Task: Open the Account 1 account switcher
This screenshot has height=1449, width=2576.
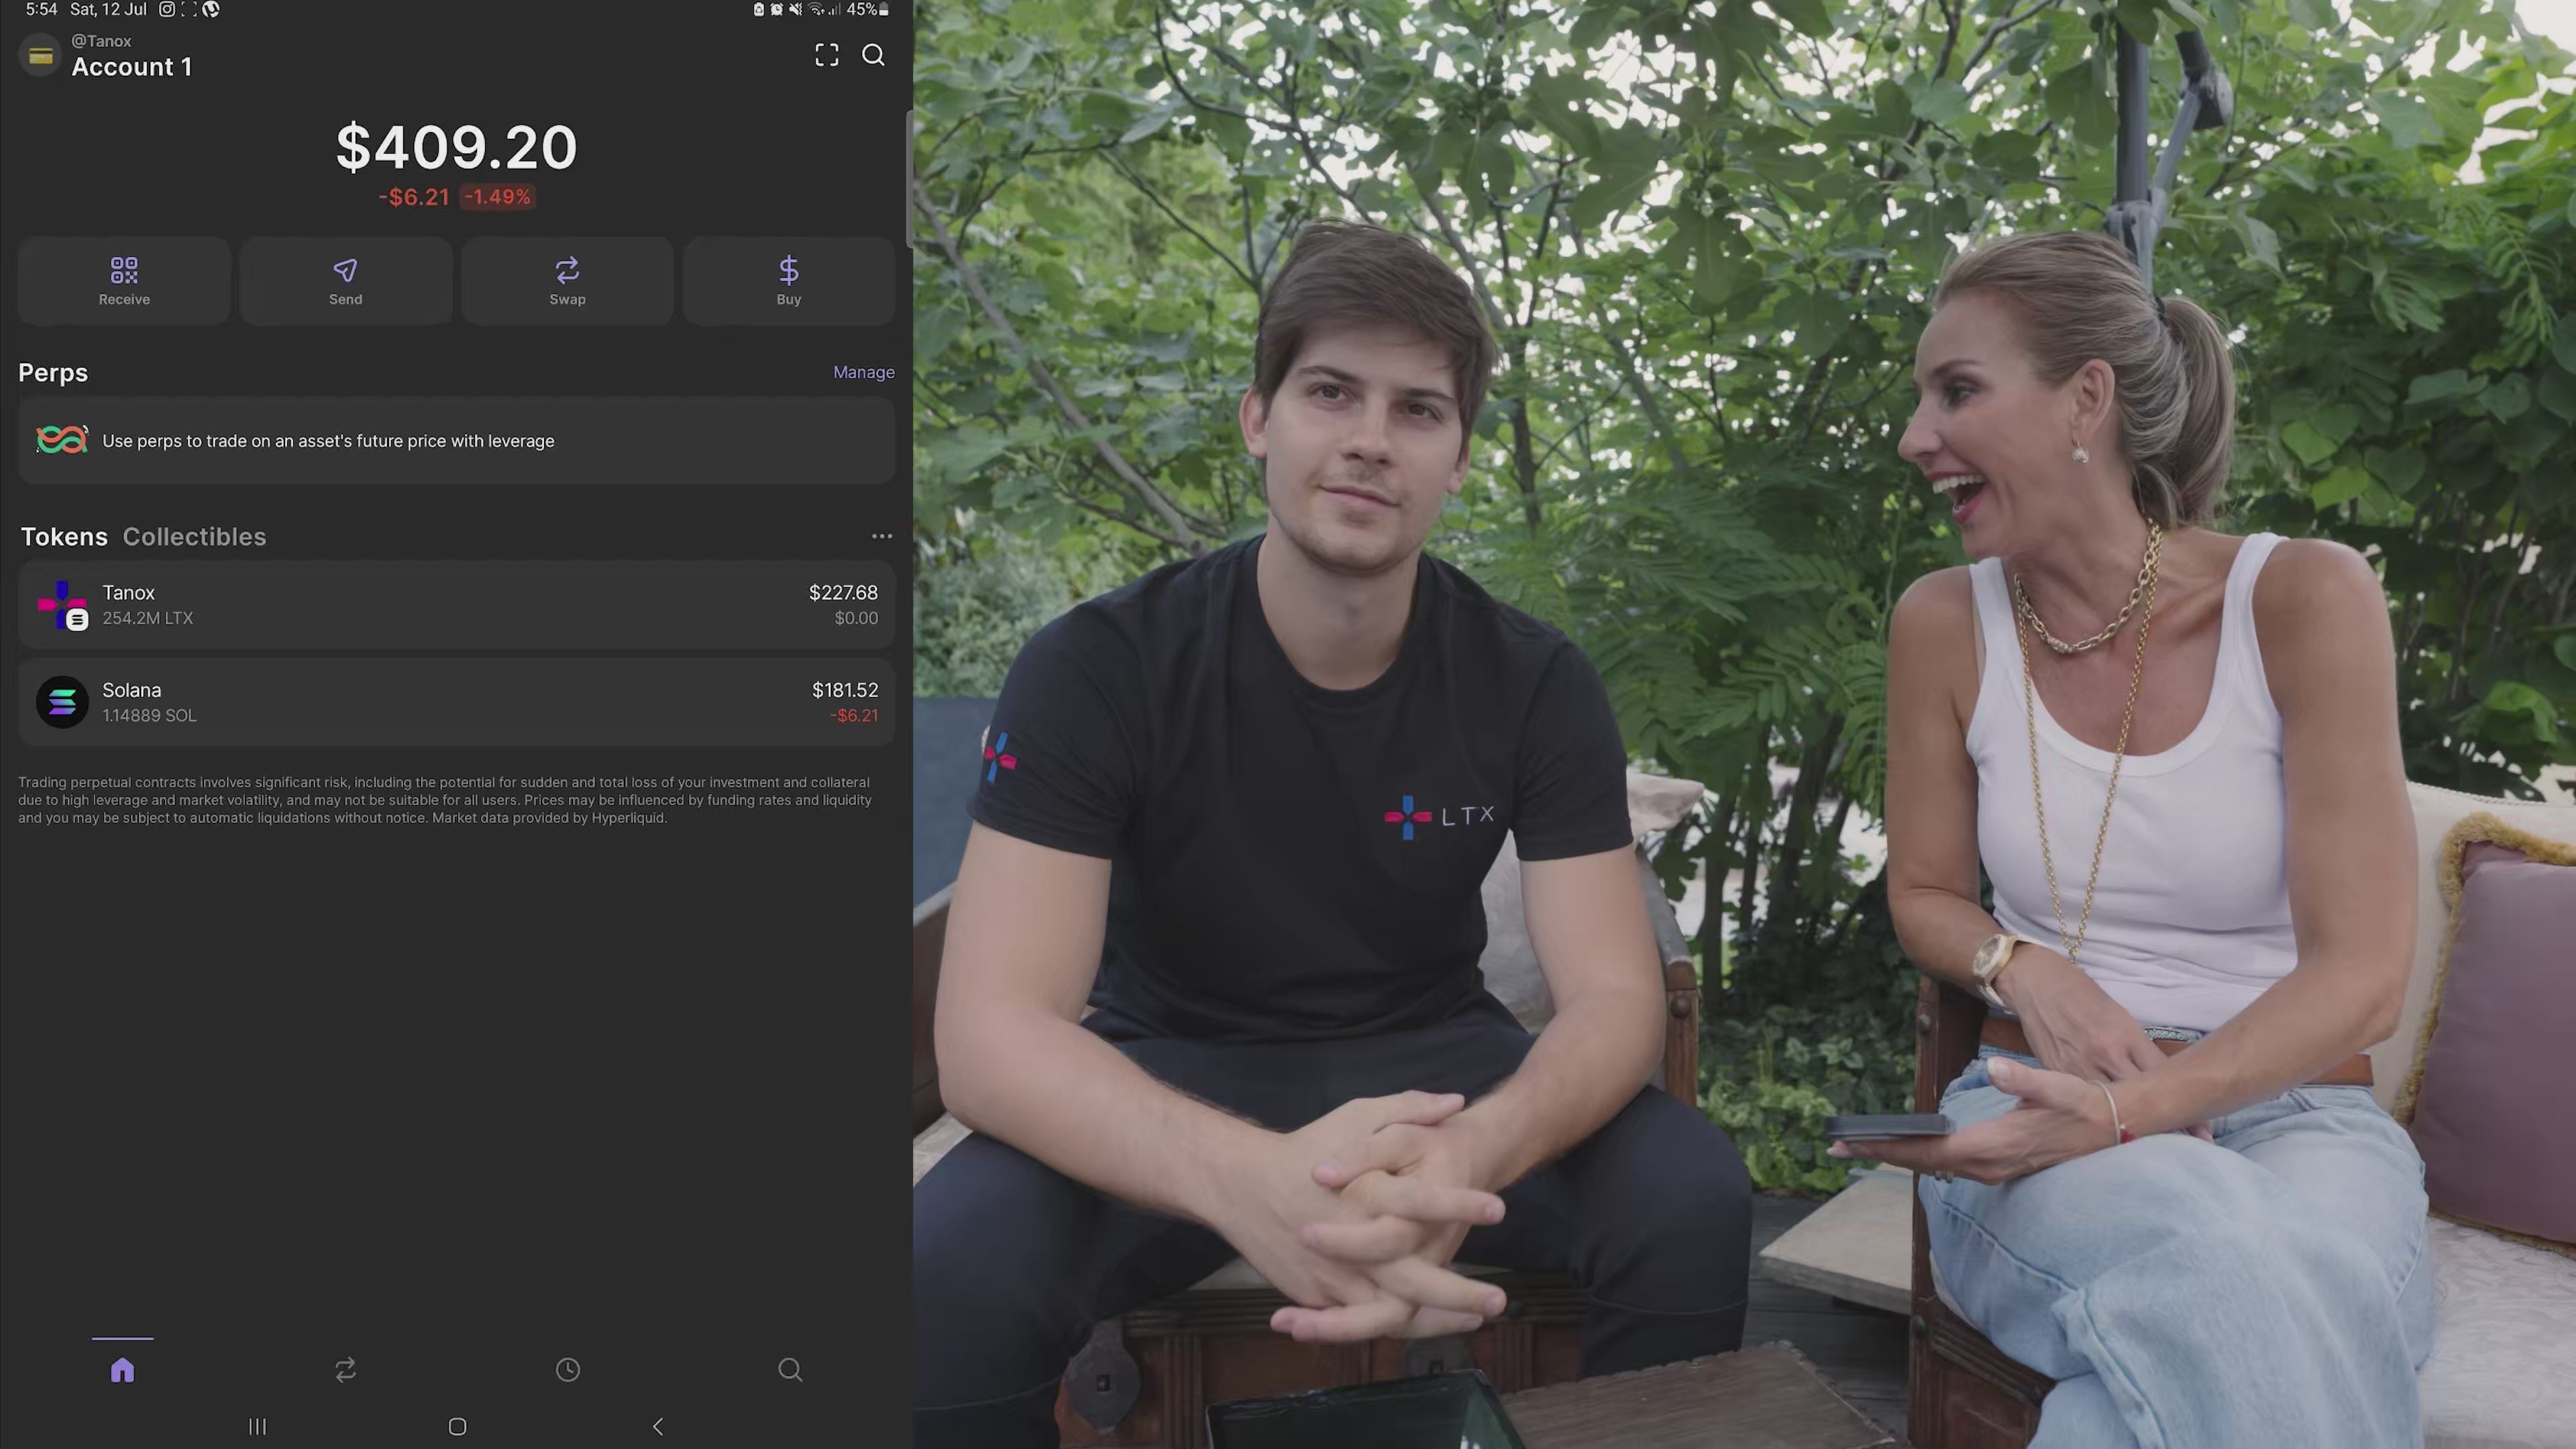Action: 131,67
